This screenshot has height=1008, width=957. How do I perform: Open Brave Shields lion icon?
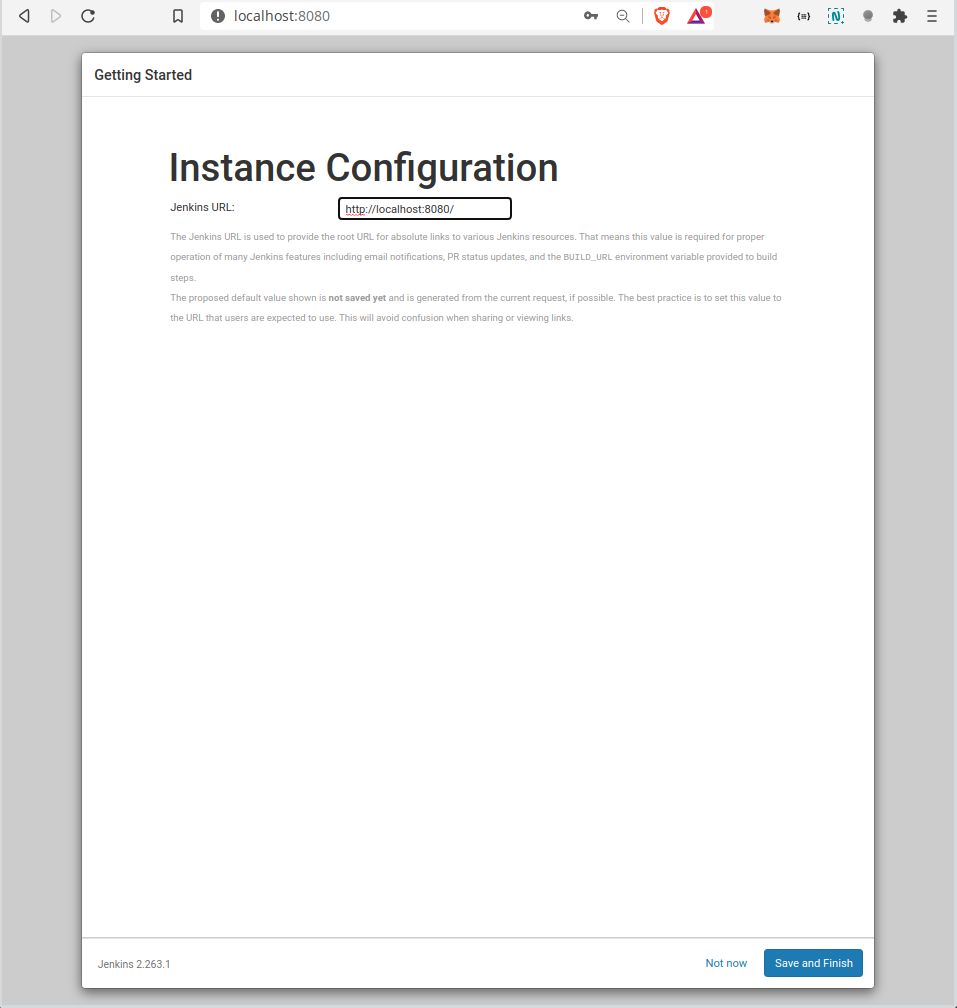pos(661,16)
